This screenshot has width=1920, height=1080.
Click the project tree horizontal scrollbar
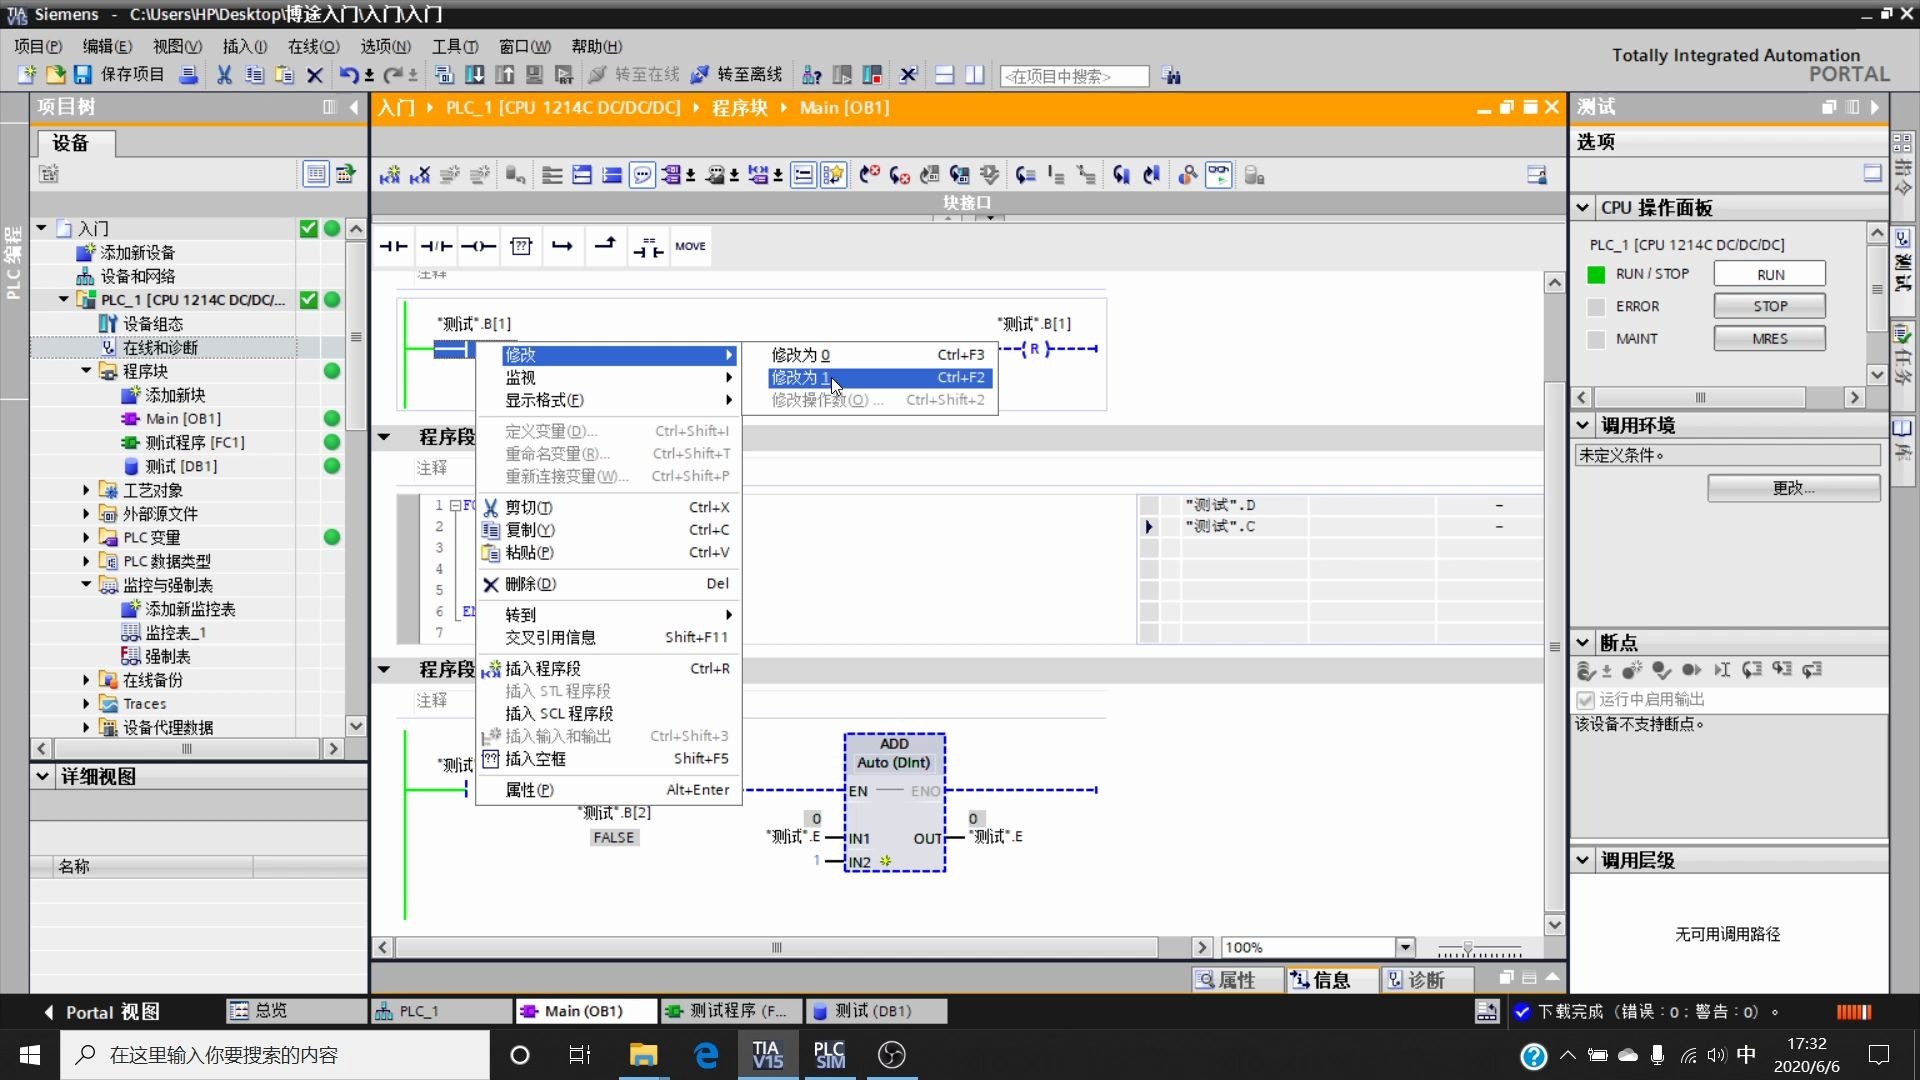[x=186, y=749]
